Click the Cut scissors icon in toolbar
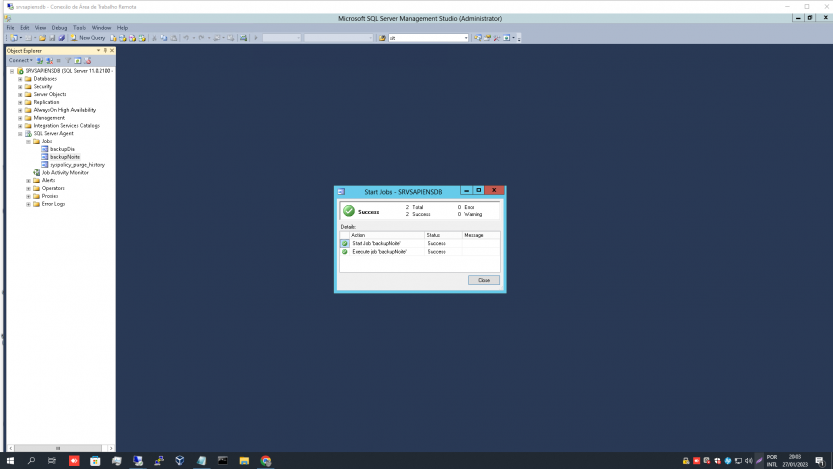The width and height of the screenshot is (833, 469). pyautogui.click(x=154, y=38)
